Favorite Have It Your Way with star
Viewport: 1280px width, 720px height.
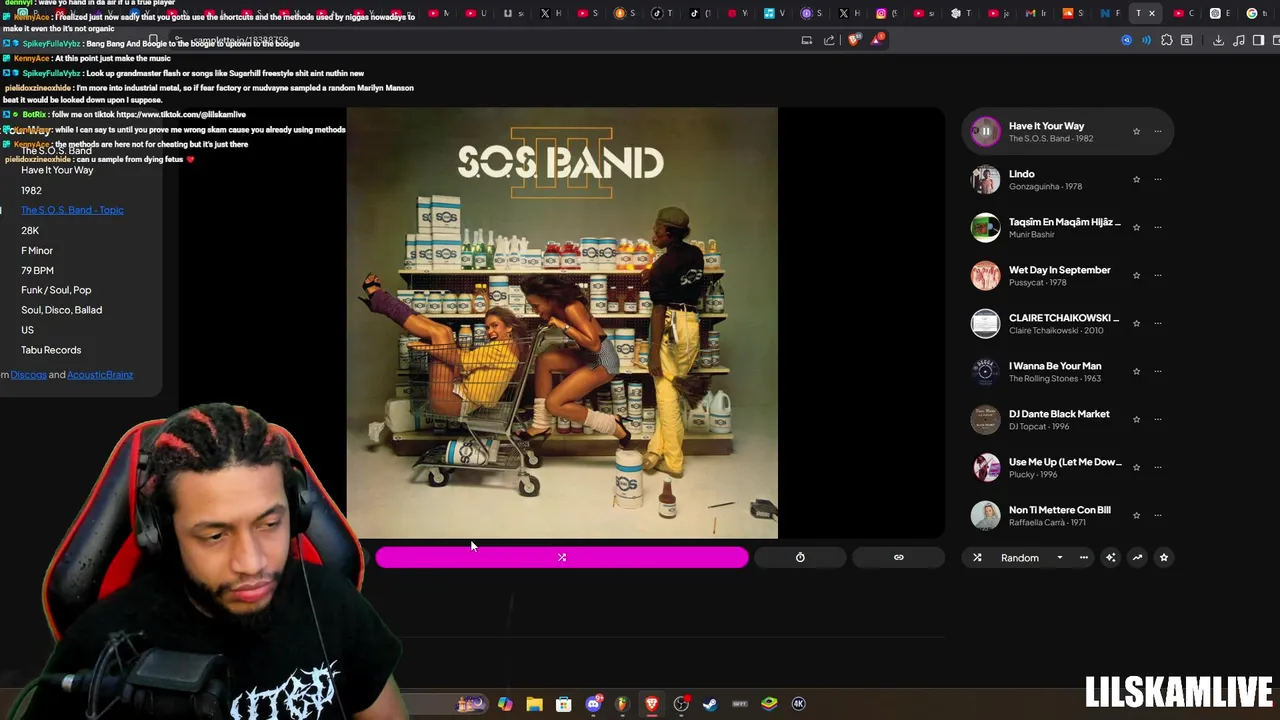[1136, 131]
